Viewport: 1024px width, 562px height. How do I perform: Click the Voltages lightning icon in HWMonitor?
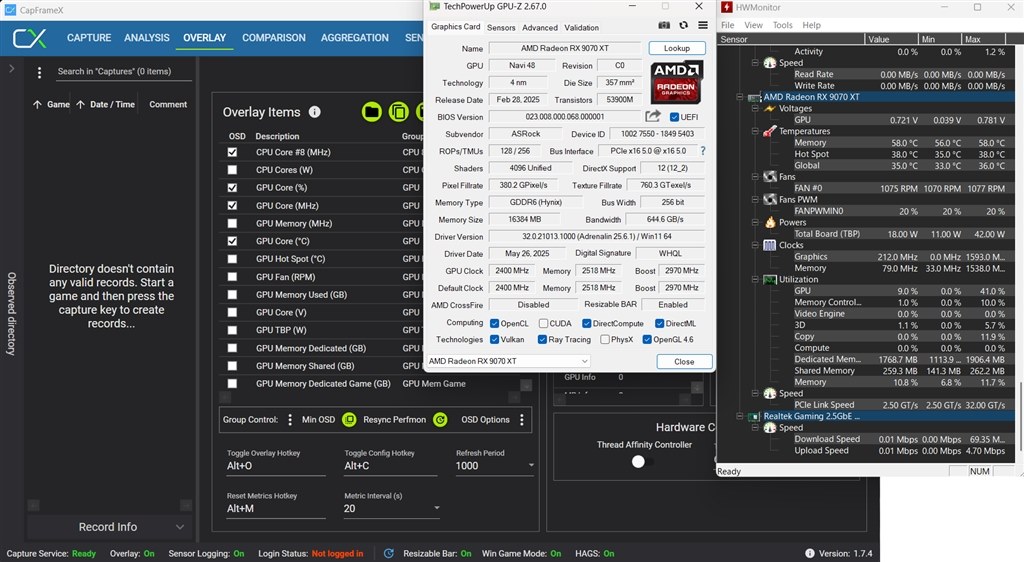[770, 108]
